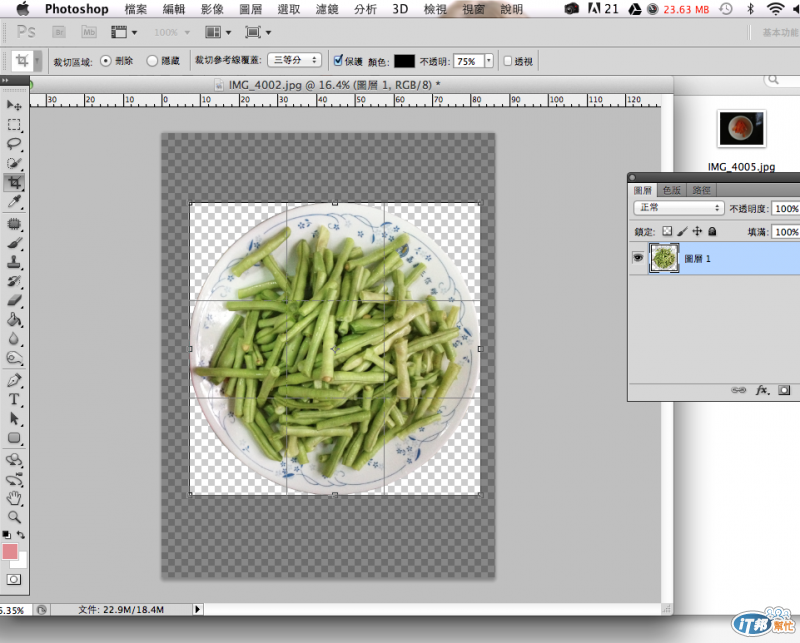Switch to the 路徑 tab
The image size is (800, 643).
[702, 190]
